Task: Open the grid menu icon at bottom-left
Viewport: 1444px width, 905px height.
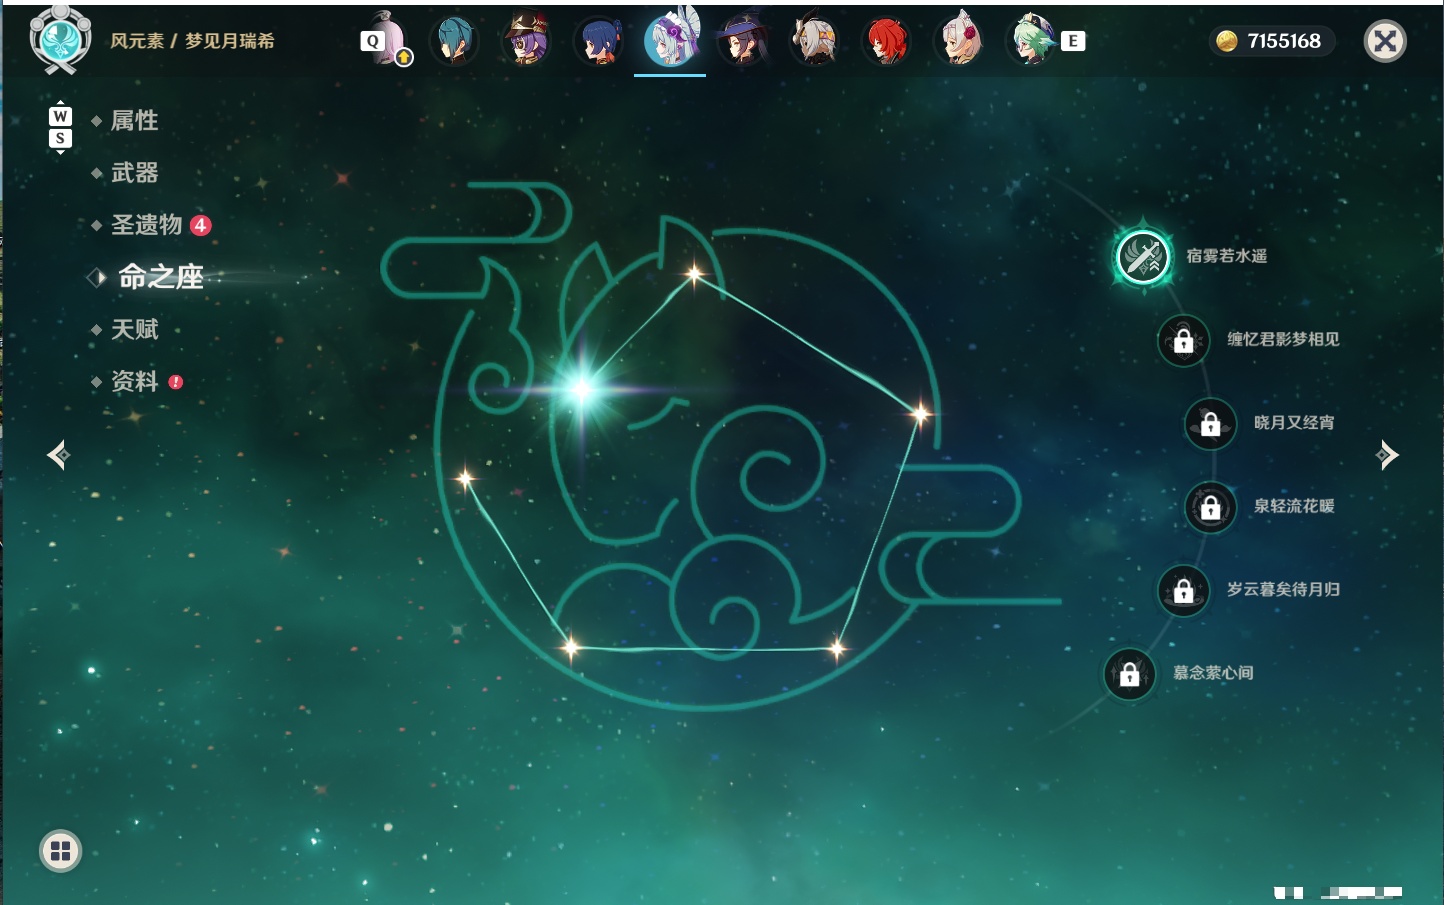Action: pos(60,851)
